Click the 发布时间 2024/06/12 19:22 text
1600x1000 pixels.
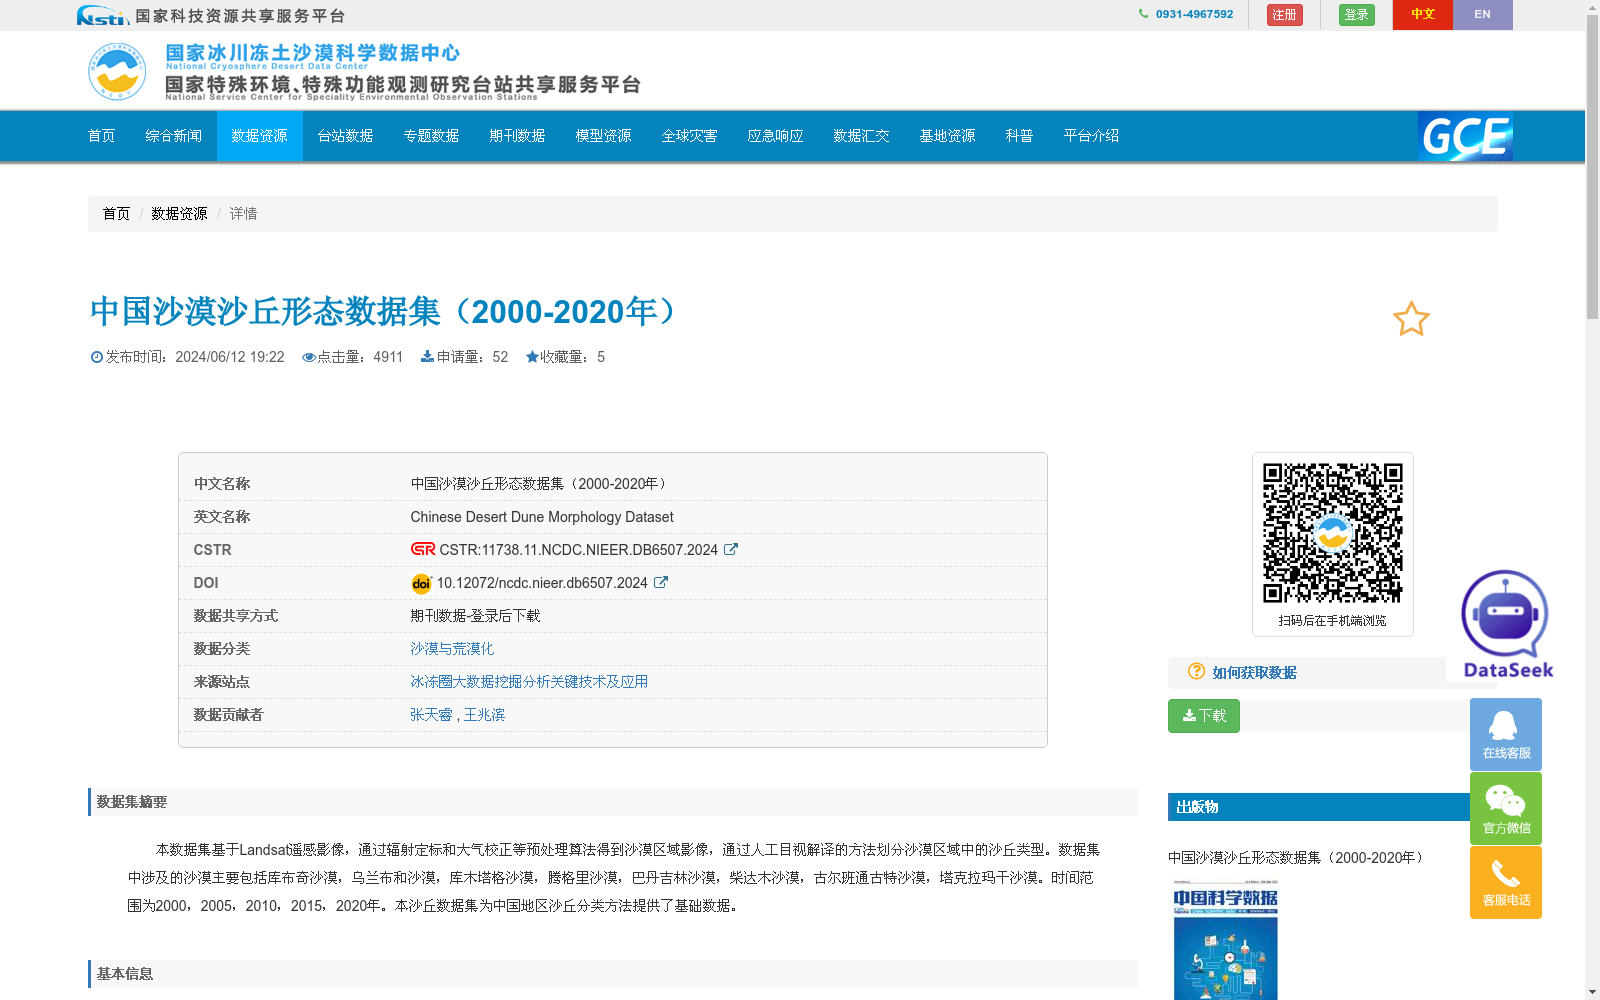click(188, 357)
